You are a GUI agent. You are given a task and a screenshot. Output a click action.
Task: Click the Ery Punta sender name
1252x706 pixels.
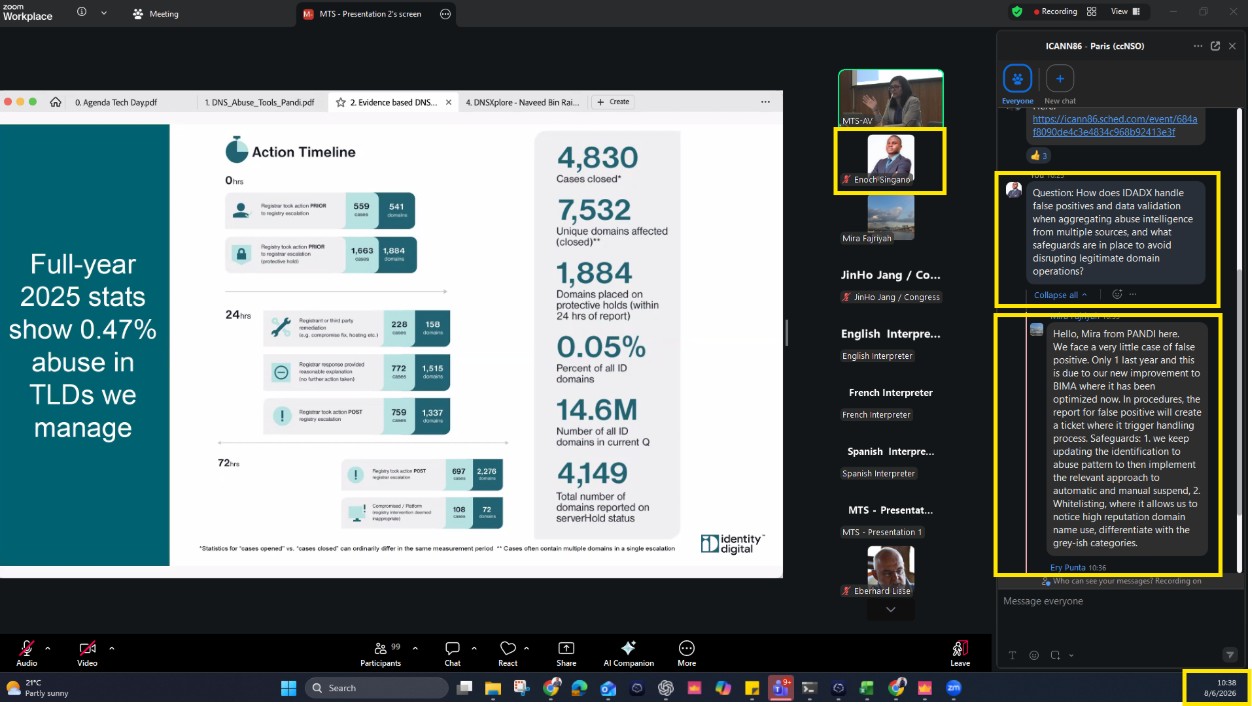(x=1068, y=567)
